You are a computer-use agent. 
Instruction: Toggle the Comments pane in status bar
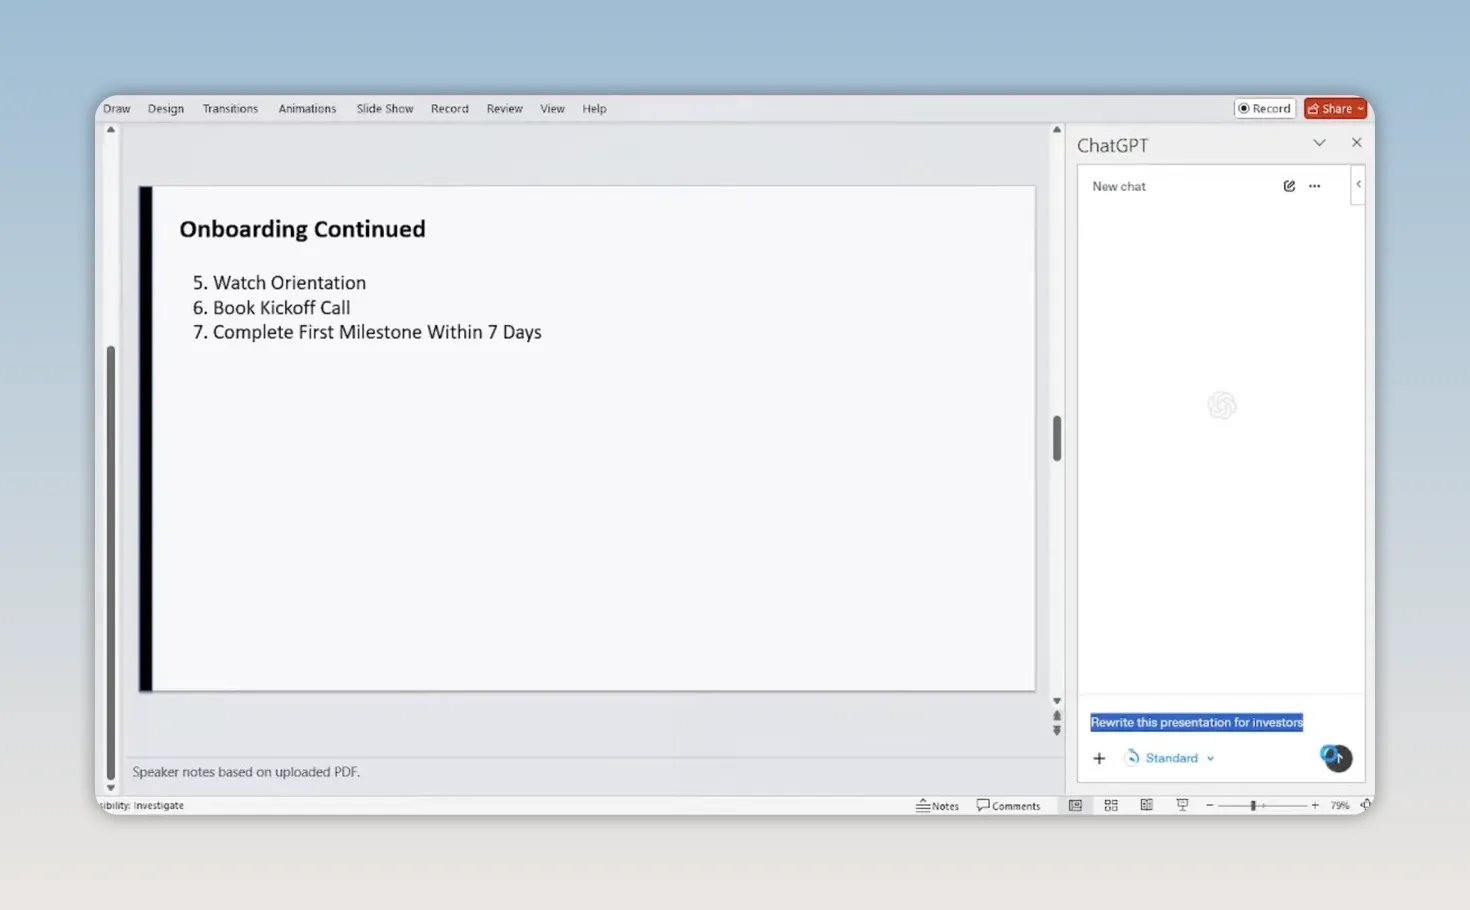click(1008, 805)
